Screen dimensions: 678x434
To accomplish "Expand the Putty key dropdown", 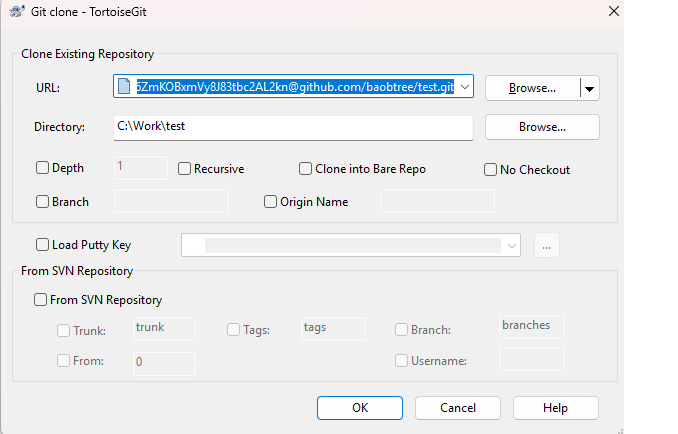I will click(512, 246).
